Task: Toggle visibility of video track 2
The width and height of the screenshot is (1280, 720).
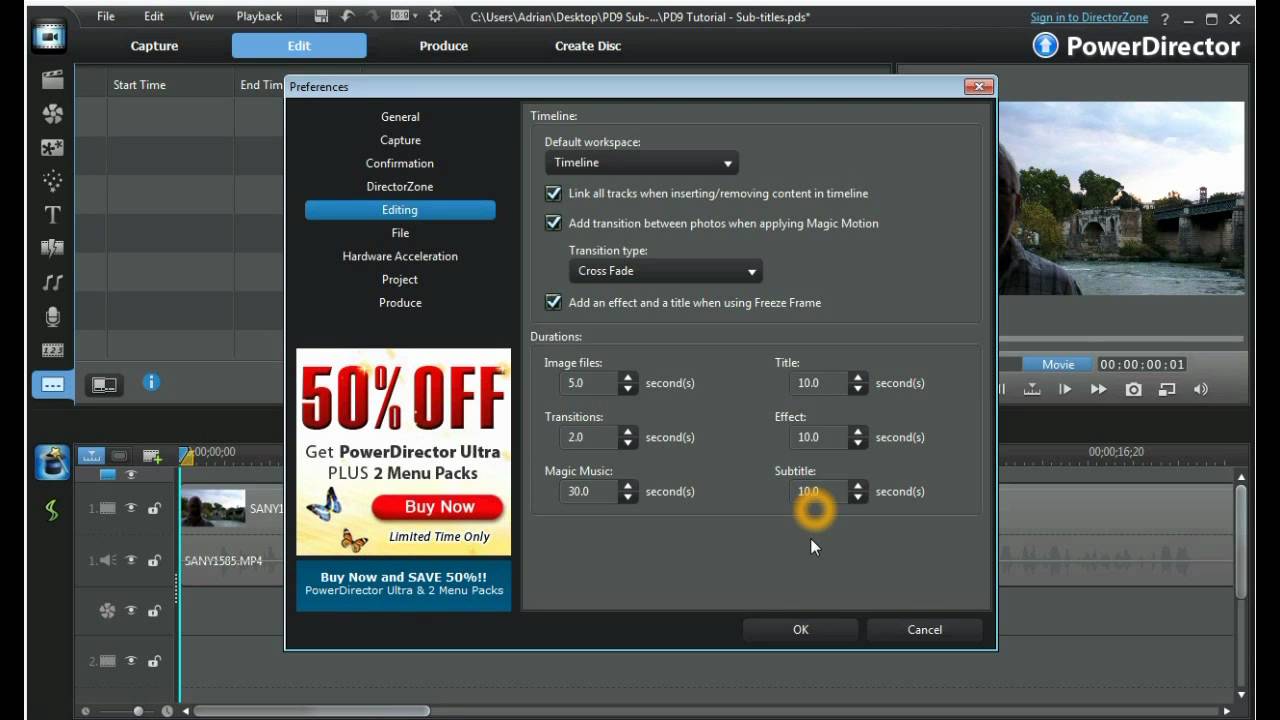Action: coord(130,661)
